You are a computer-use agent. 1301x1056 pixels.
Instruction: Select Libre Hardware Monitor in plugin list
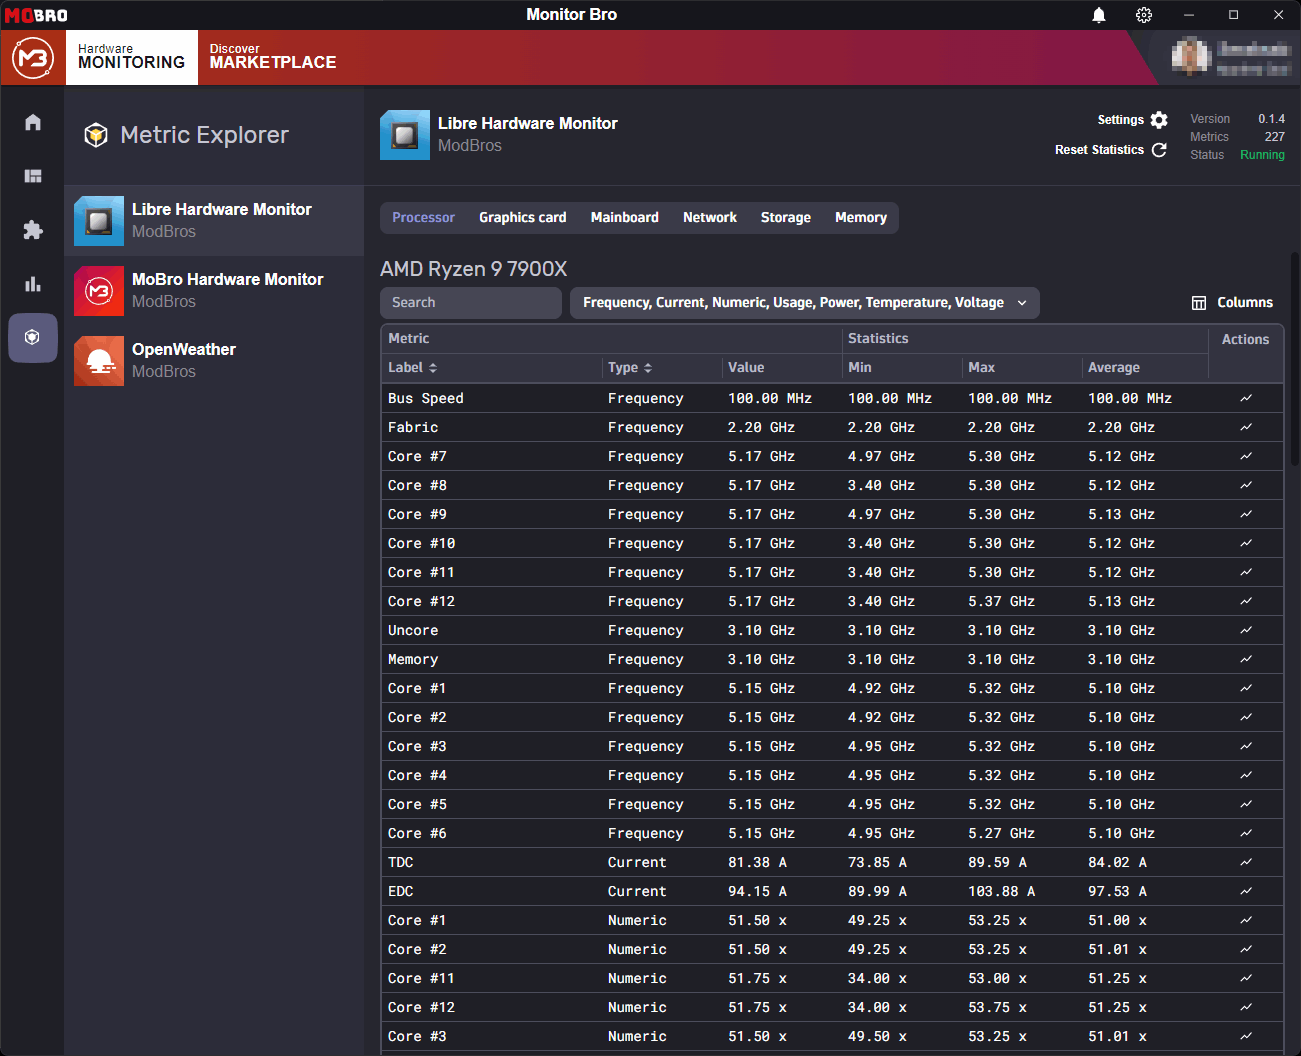pyautogui.click(x=214, y=221)
